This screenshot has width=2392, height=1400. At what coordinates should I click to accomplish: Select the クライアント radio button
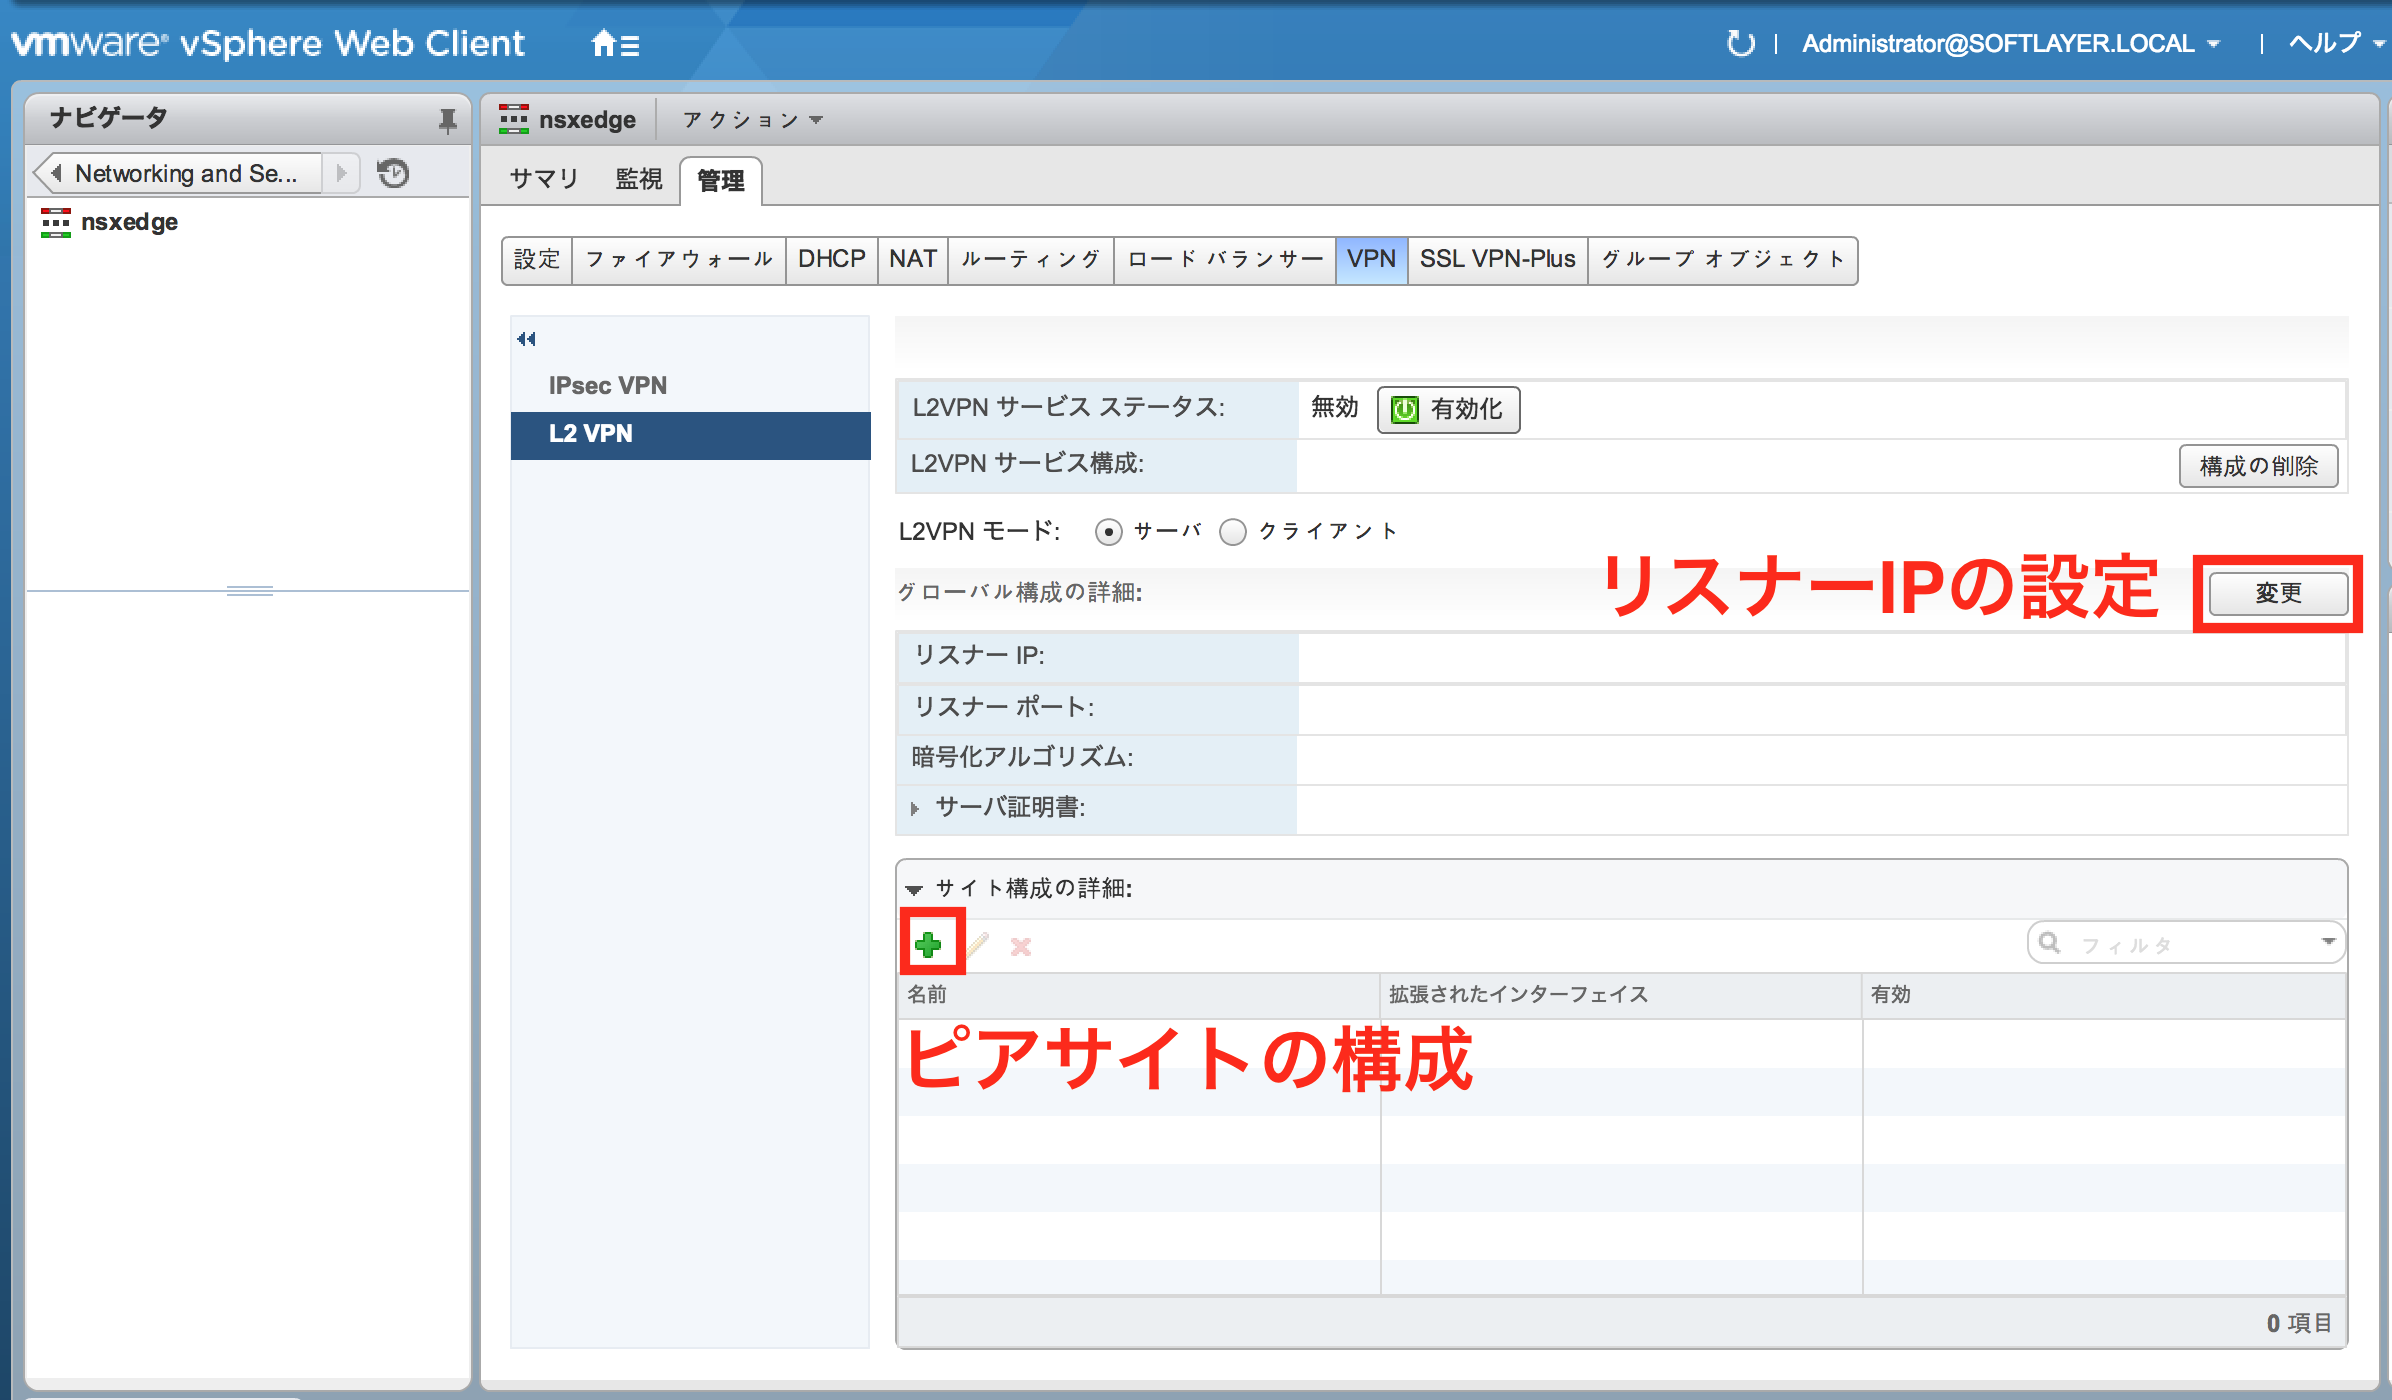pyautogui.click(x=1233, y=532)
